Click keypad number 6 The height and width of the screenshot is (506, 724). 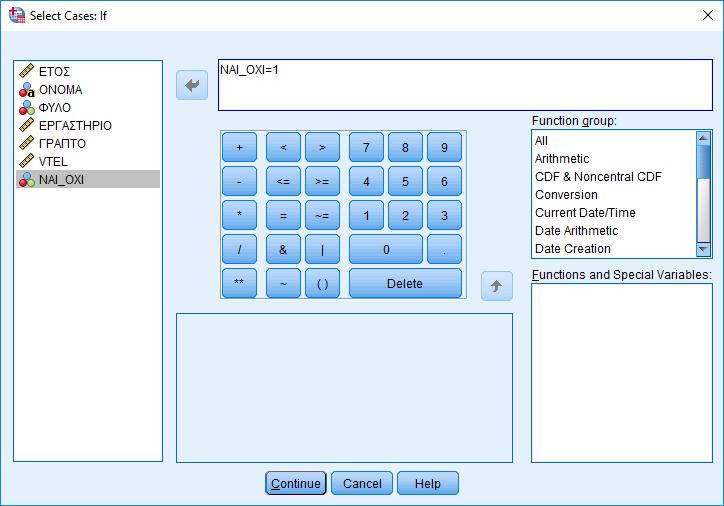click(444, 181)
